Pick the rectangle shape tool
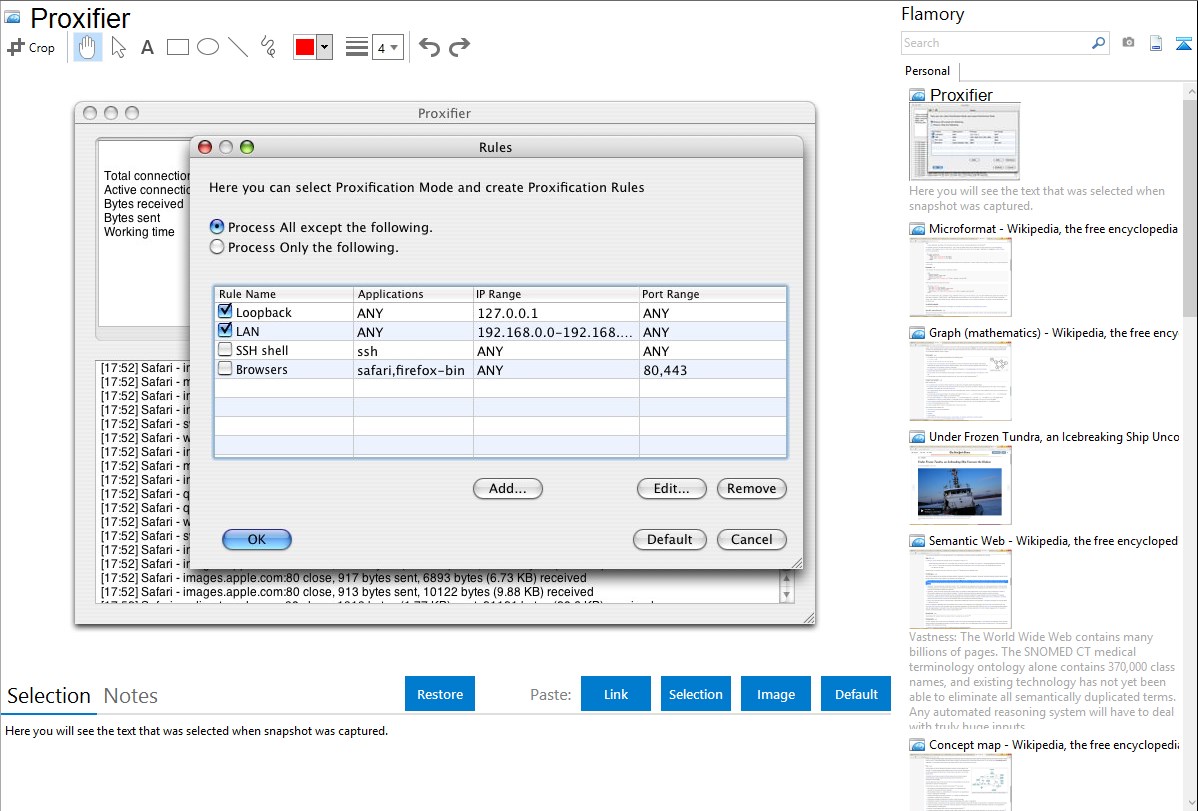This screenshot has height=811, width=1198. click(177, 47)
